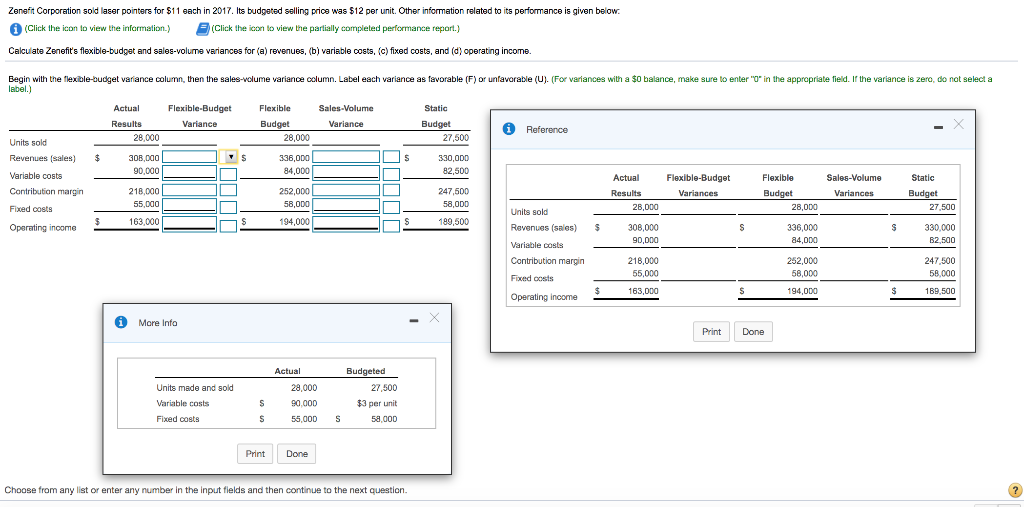Open link to view partially completed performance report
1024x507 pixels.
coord(336,29)
